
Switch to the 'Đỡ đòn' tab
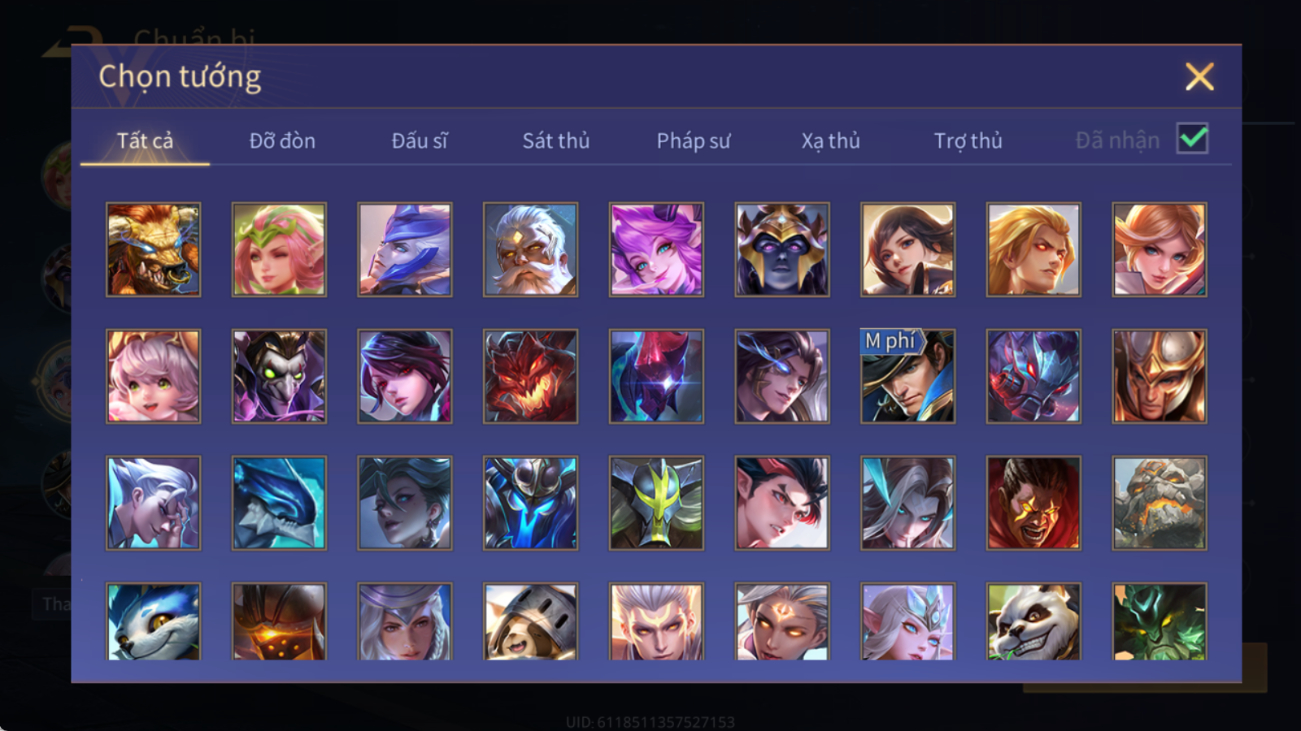point(282,141)
